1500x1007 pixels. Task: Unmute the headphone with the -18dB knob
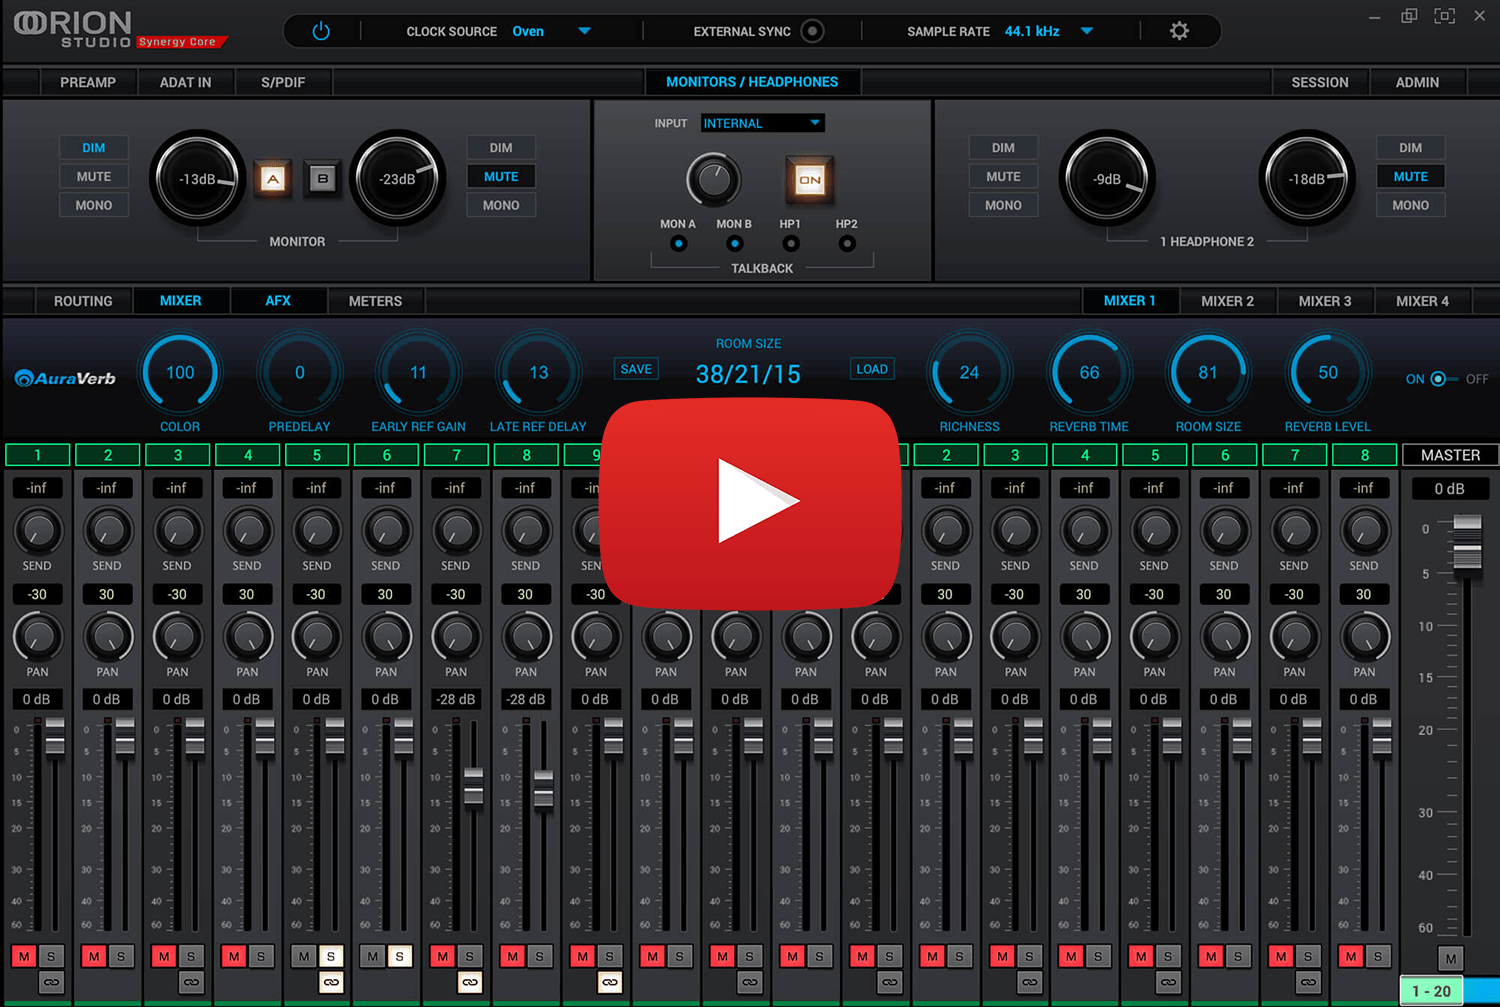1410,176
